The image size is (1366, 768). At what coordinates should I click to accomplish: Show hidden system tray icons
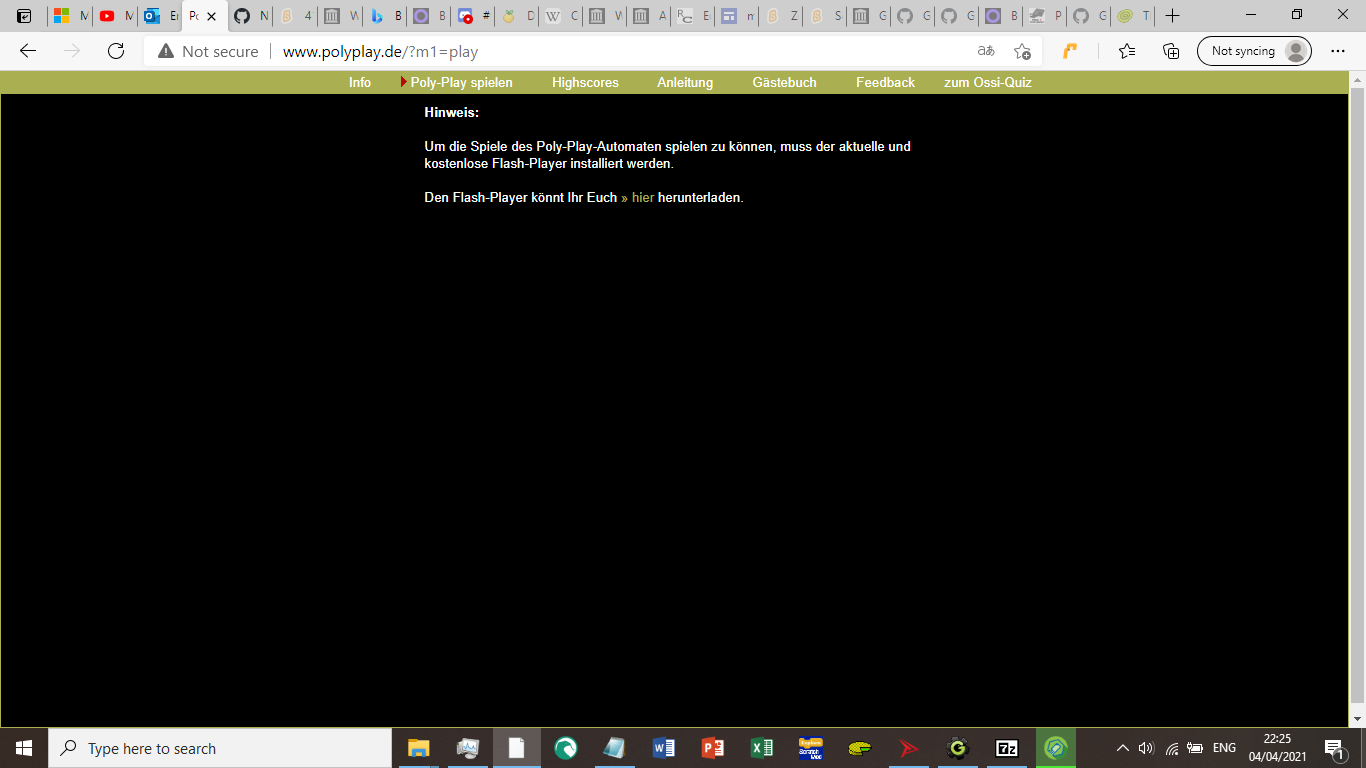click(1123, 748)
